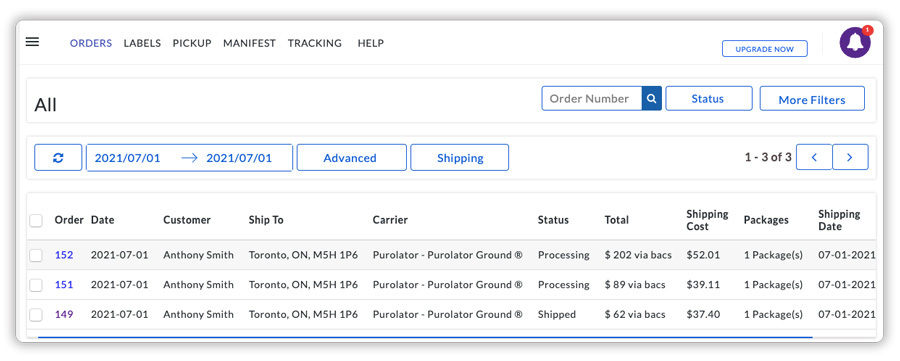Open order 149 link
This screenshot has height=361, width=900.
64,315
